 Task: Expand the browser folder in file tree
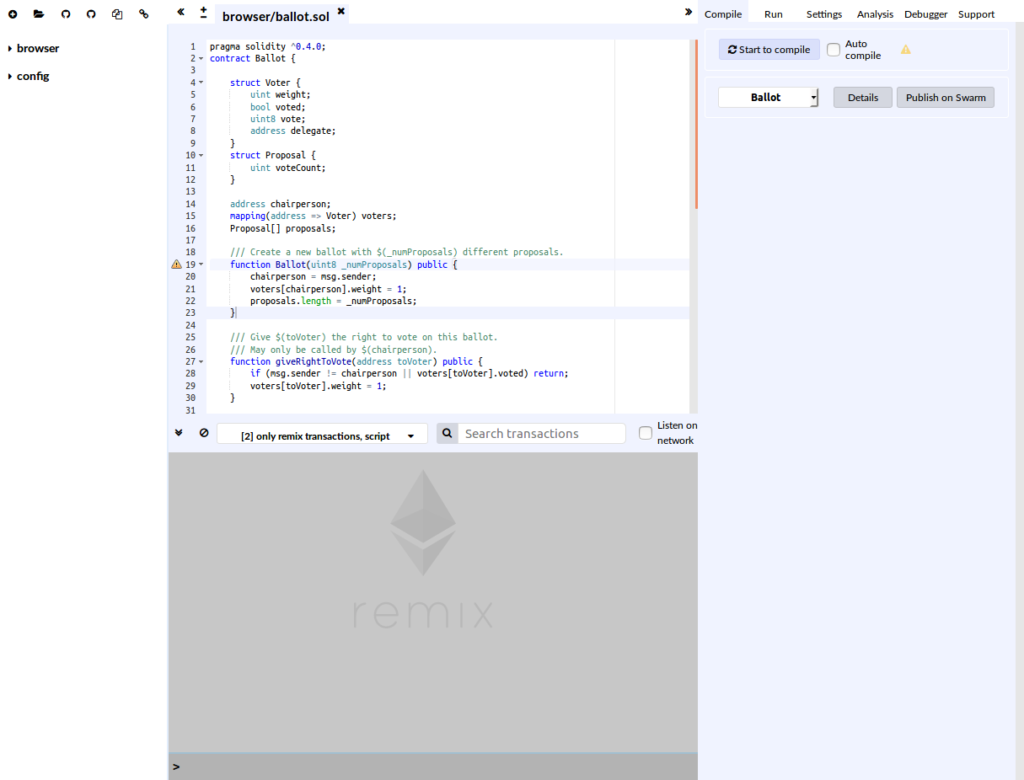click(37, 48)
